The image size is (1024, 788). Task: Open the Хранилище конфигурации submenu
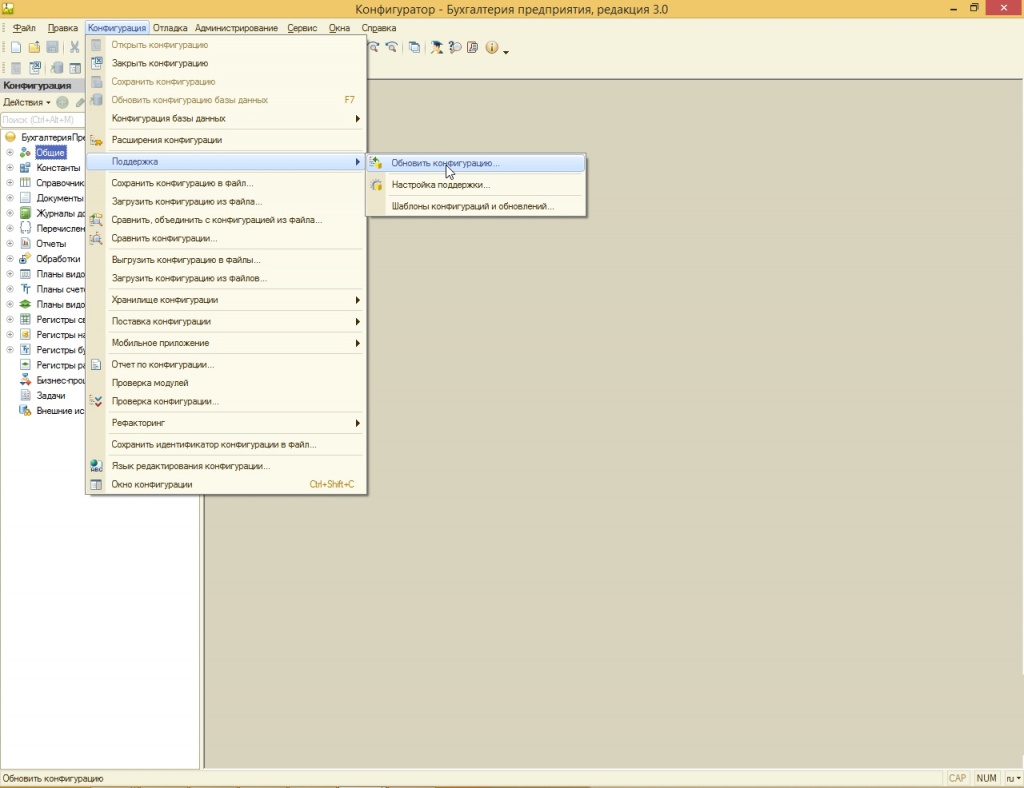coord(226,300)
